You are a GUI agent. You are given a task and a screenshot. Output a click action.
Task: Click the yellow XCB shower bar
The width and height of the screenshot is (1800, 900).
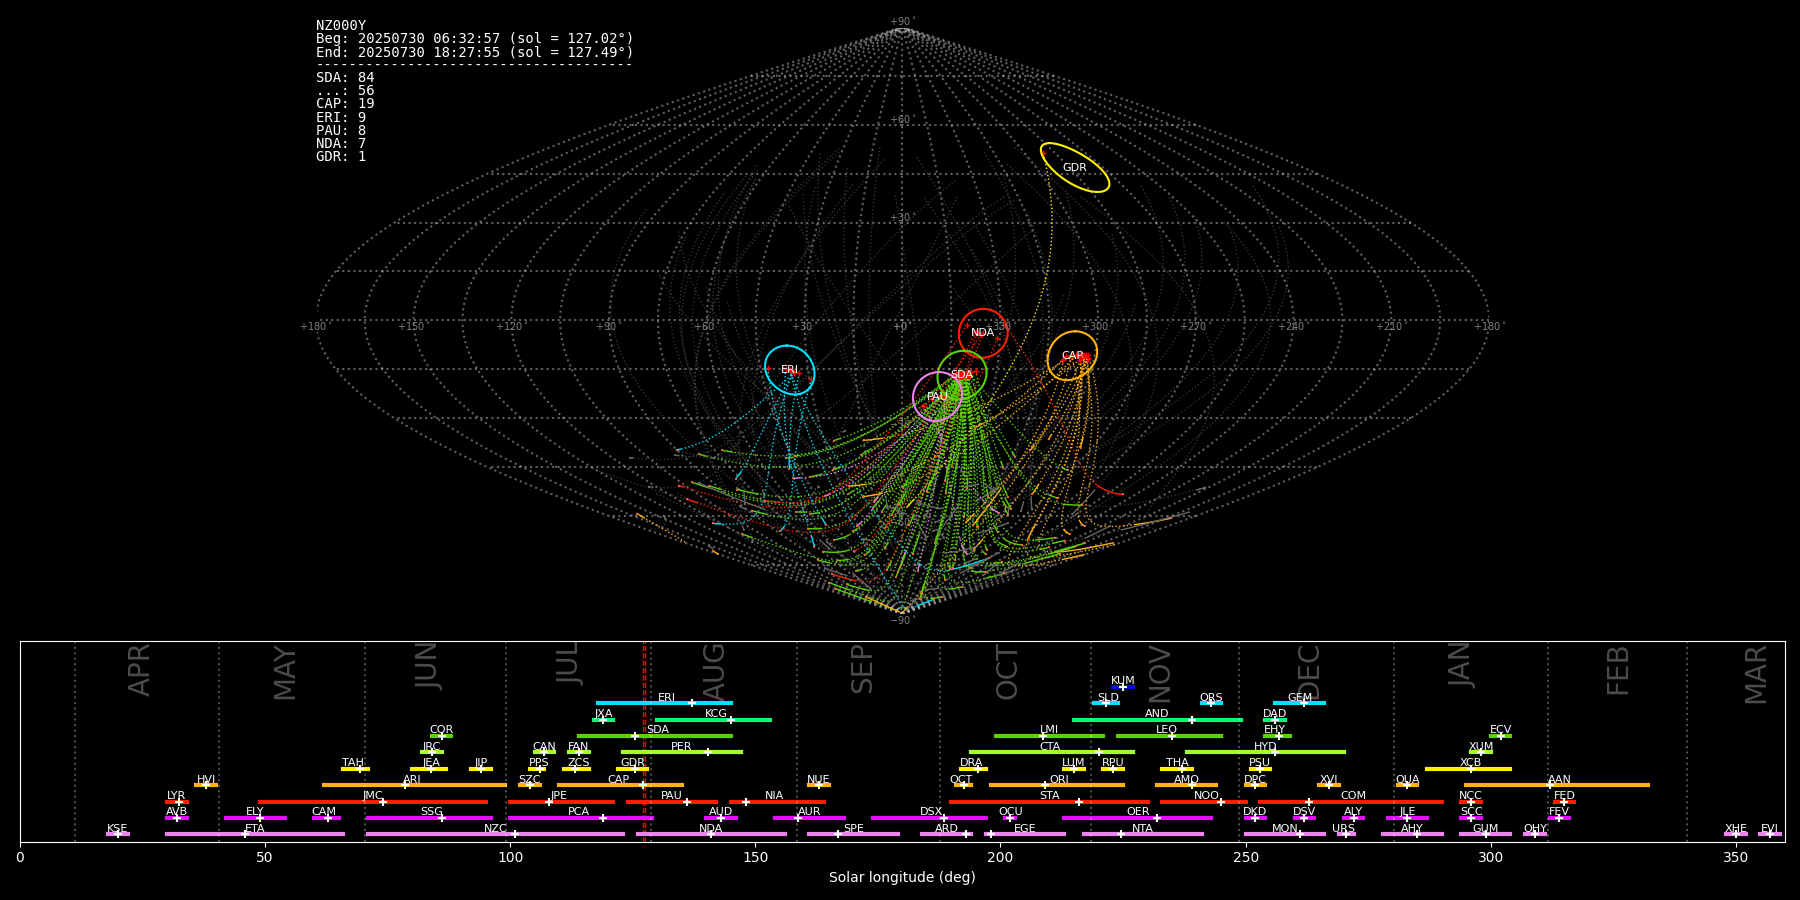[x=1468, y=768]
